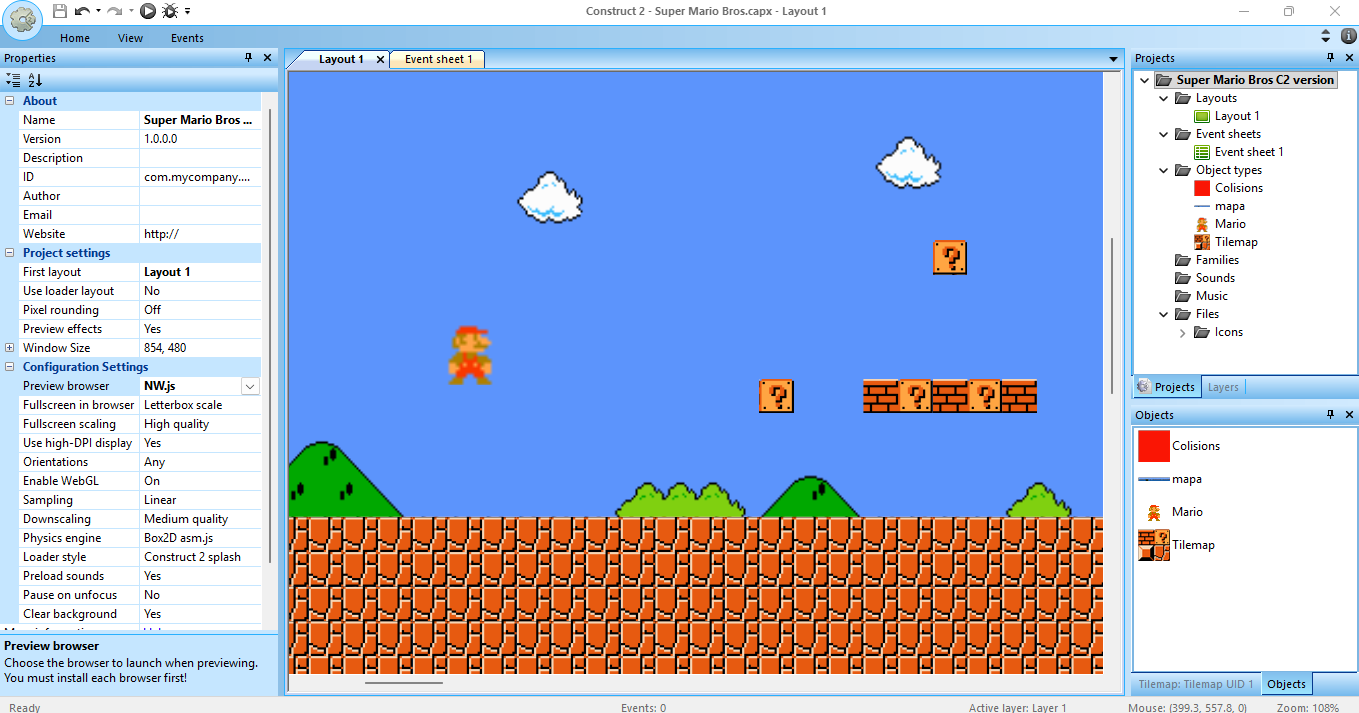Collapse the Super Mario Bros C2 version project node
Screen dimensions: 1359x713
1144,80
